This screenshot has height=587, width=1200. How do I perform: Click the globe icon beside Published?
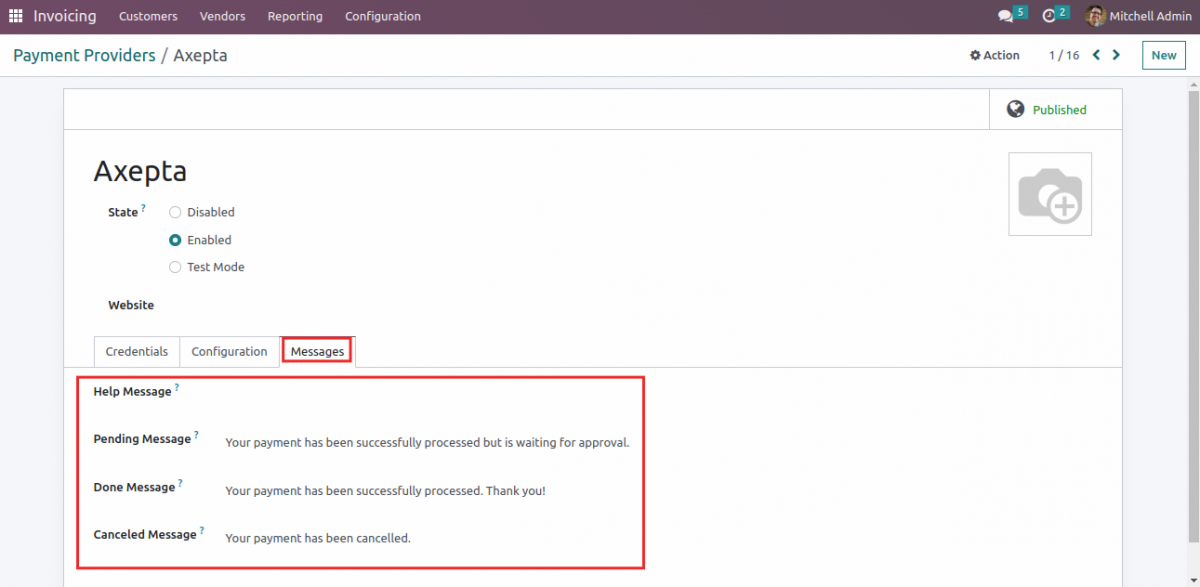click(1015, 108)
